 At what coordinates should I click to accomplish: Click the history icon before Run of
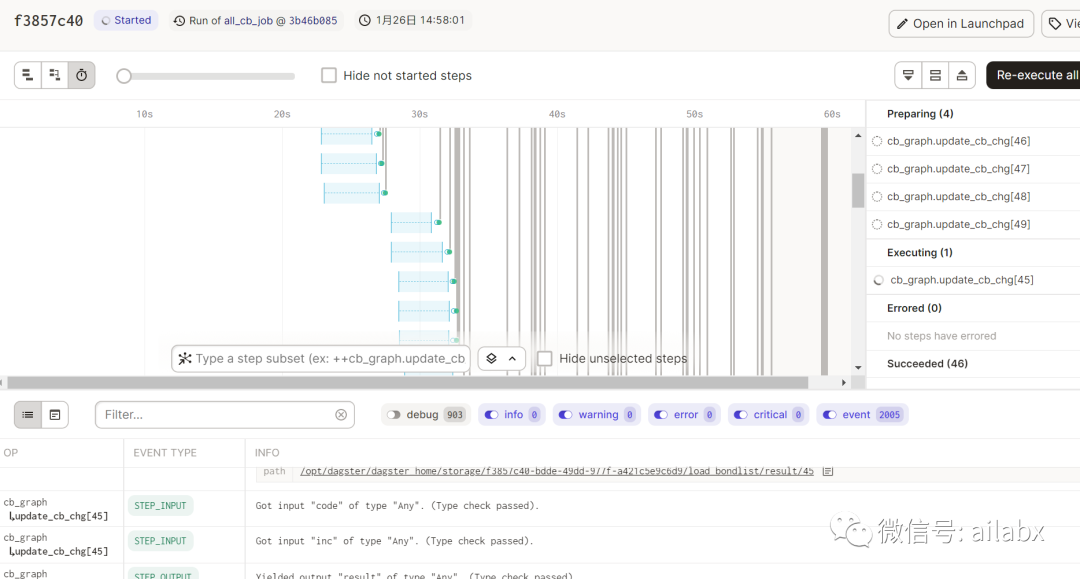coord(179,21)
